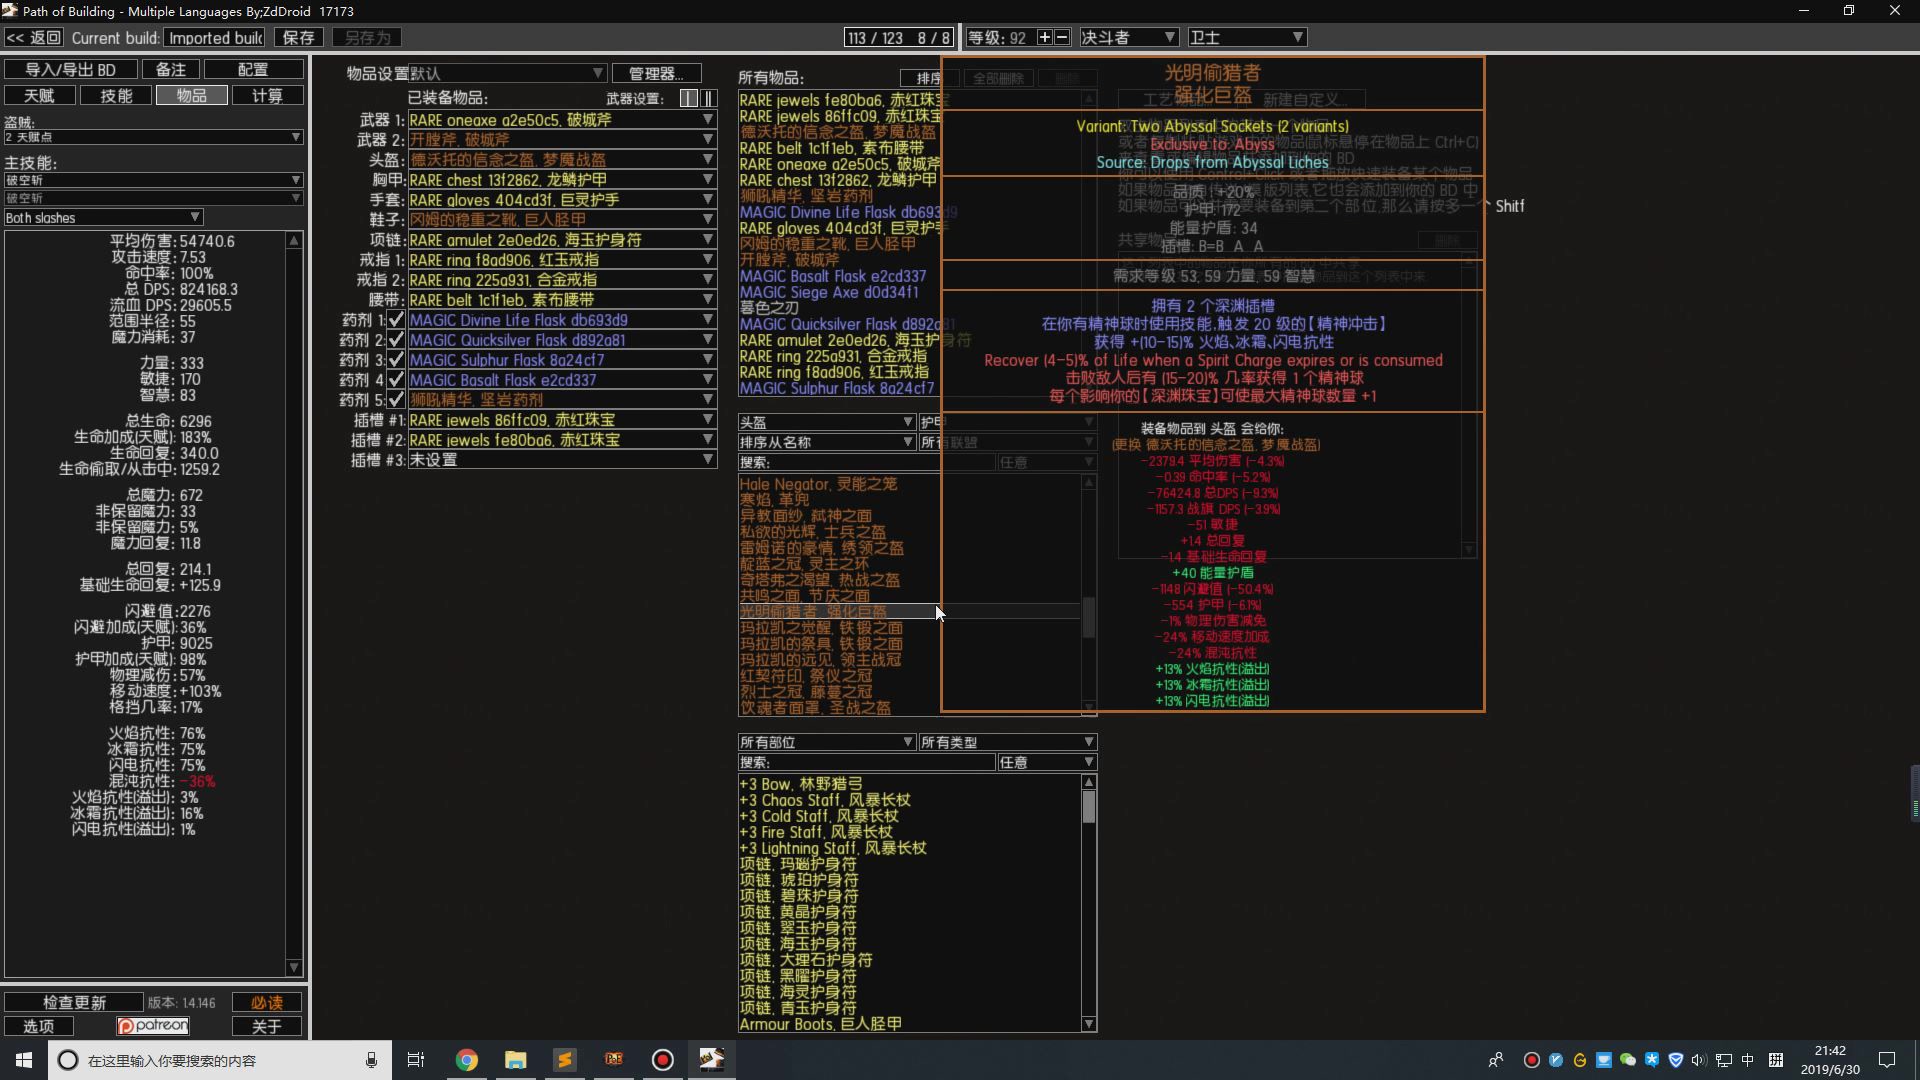Open the 卫士 ascendancy dropdown
Viewport: 1920px width, 1080px height.
coord(1247,37)
